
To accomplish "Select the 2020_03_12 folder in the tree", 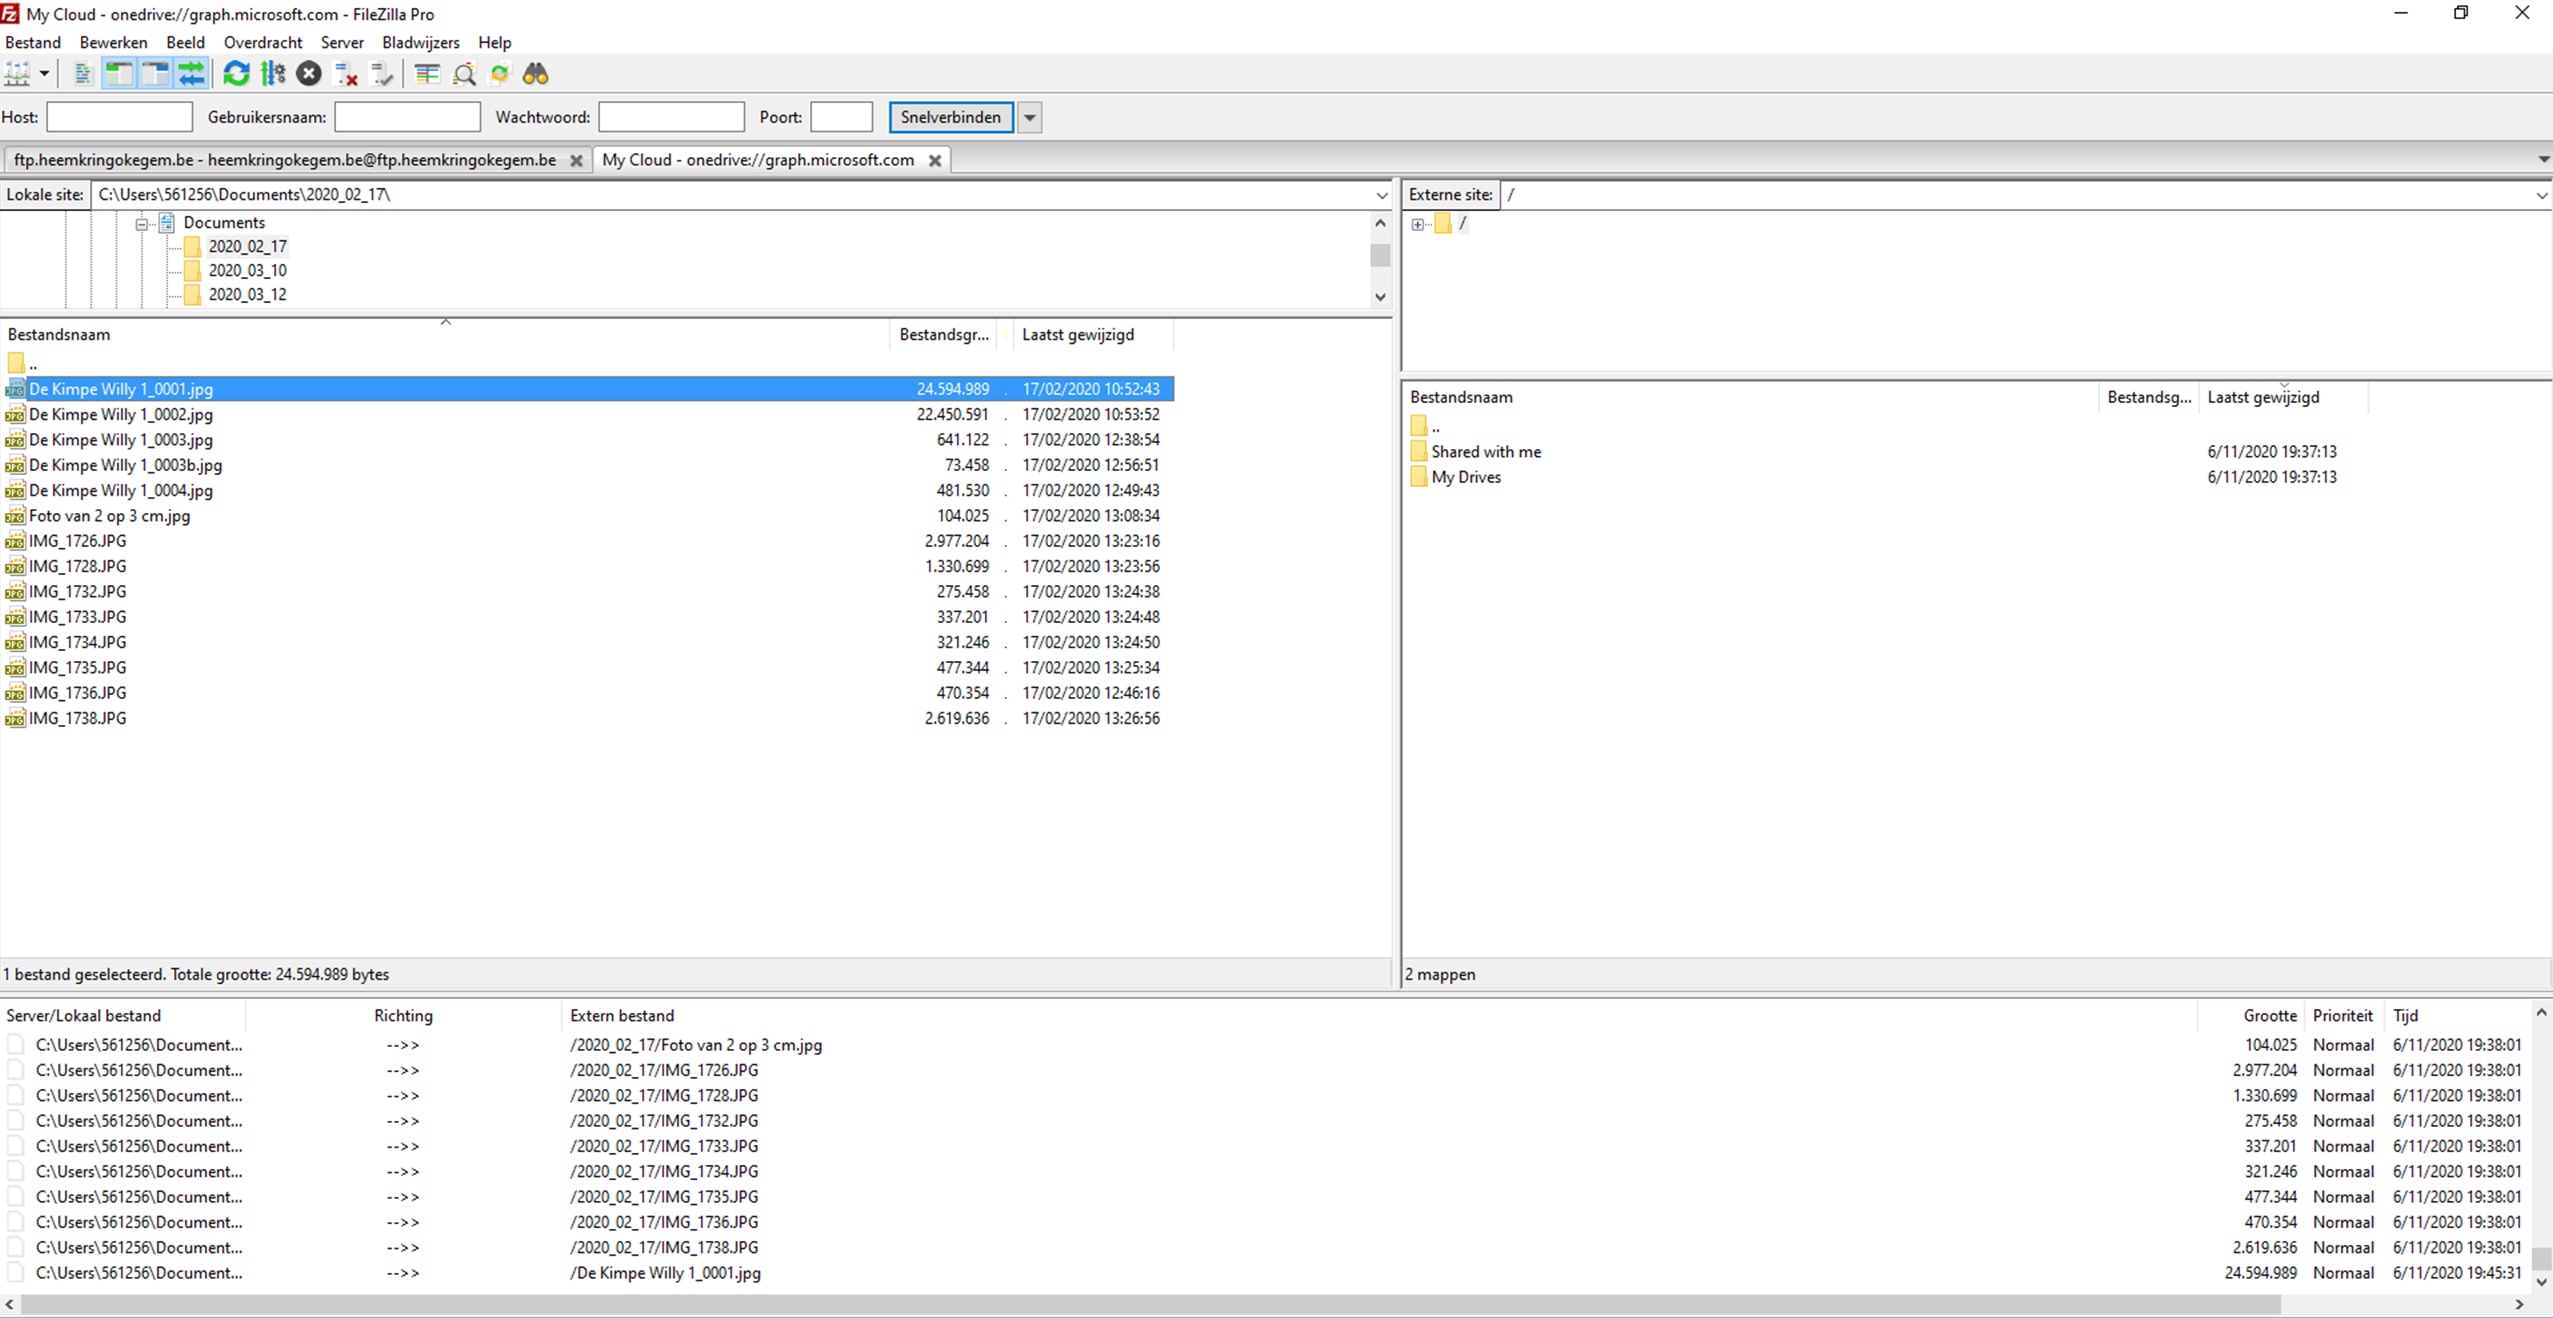I will click(x=247, y=294).
